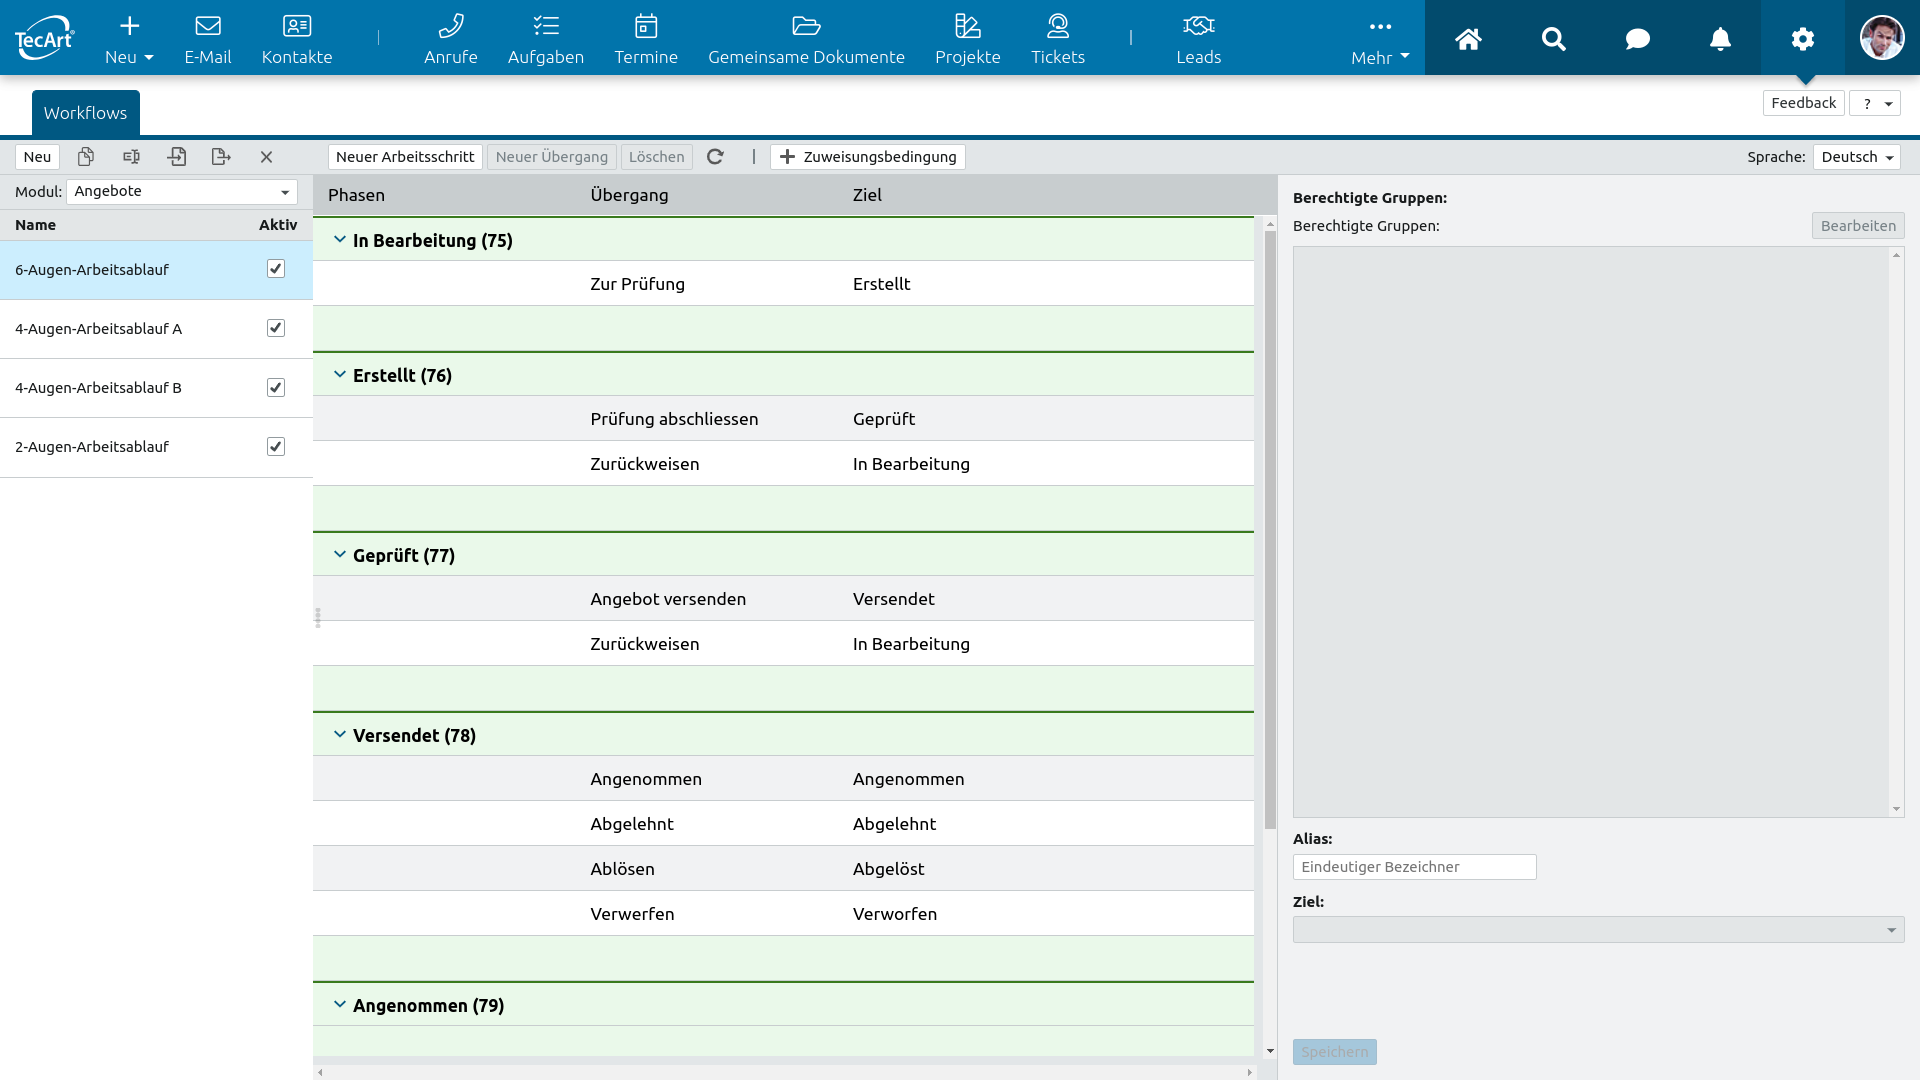Open the notifications bell icon
The width and height of the screenshot is (1920, 1080).
(1720, 39)
